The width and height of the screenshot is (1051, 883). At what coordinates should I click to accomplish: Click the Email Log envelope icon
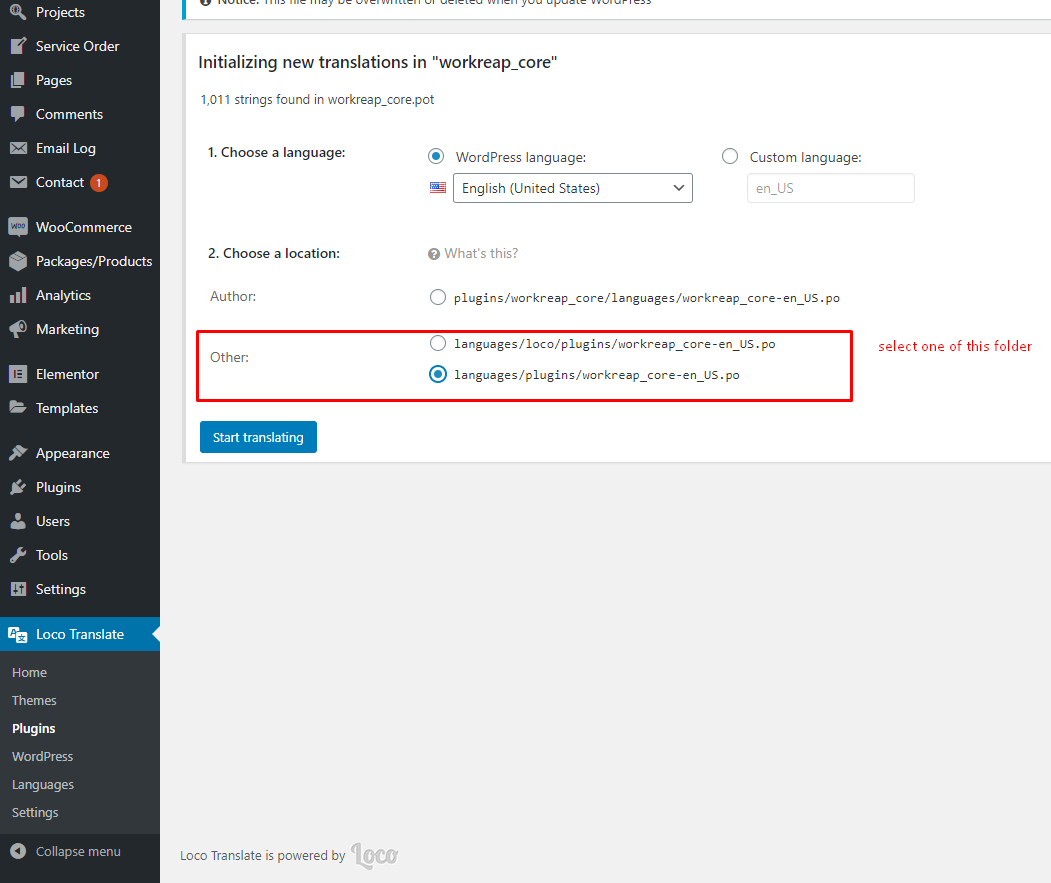[x=18, y=148]
